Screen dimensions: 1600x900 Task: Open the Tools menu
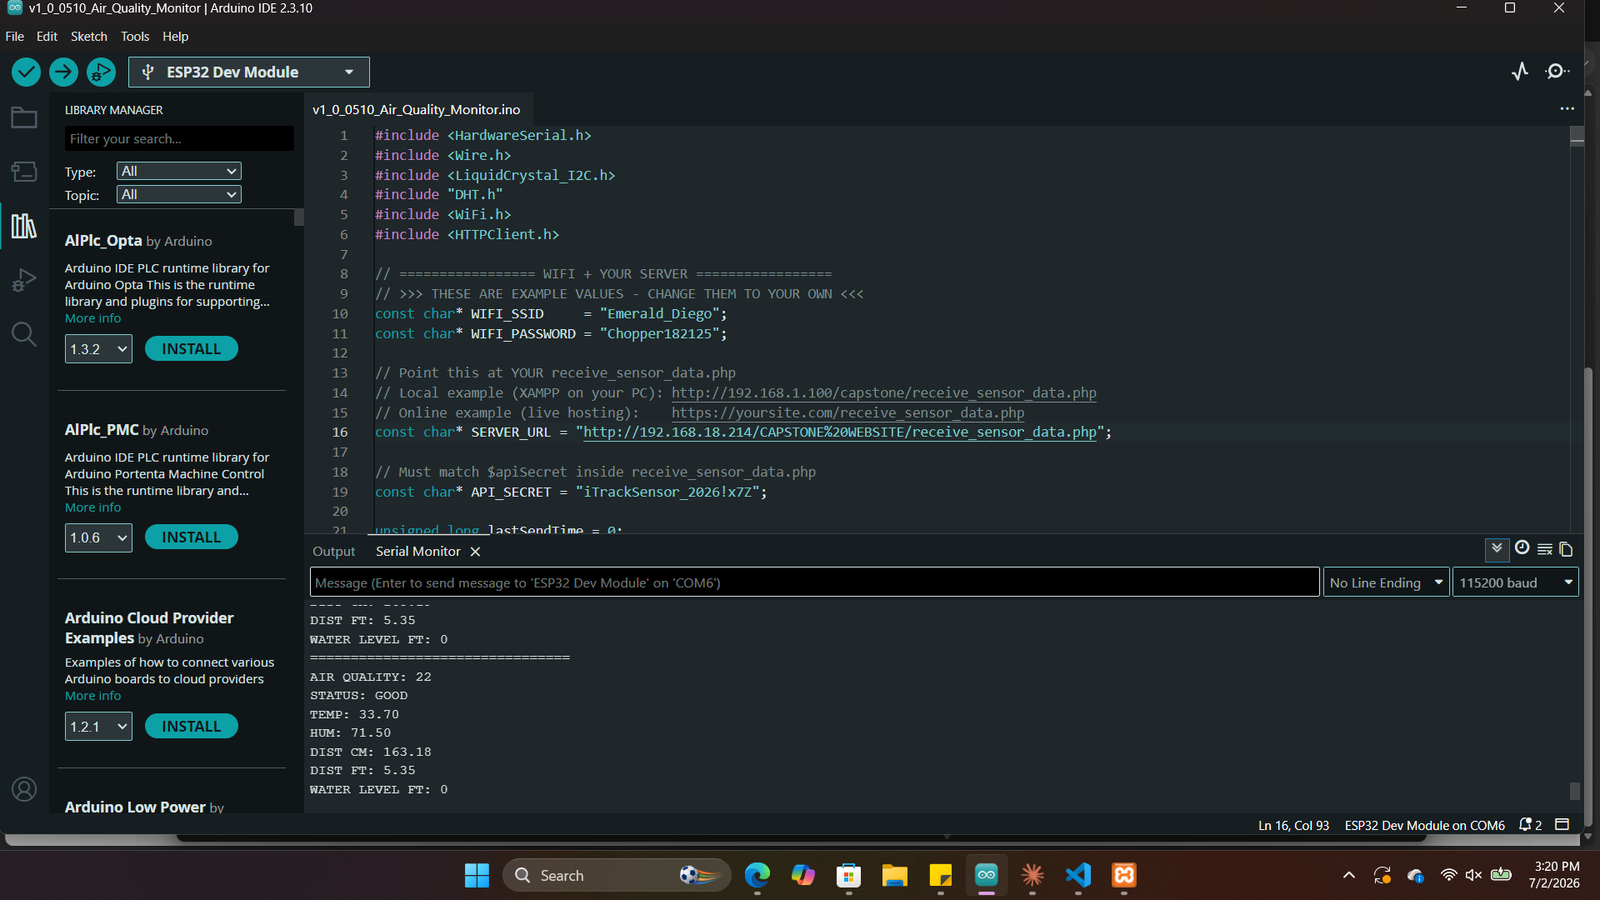pos(135,36)
